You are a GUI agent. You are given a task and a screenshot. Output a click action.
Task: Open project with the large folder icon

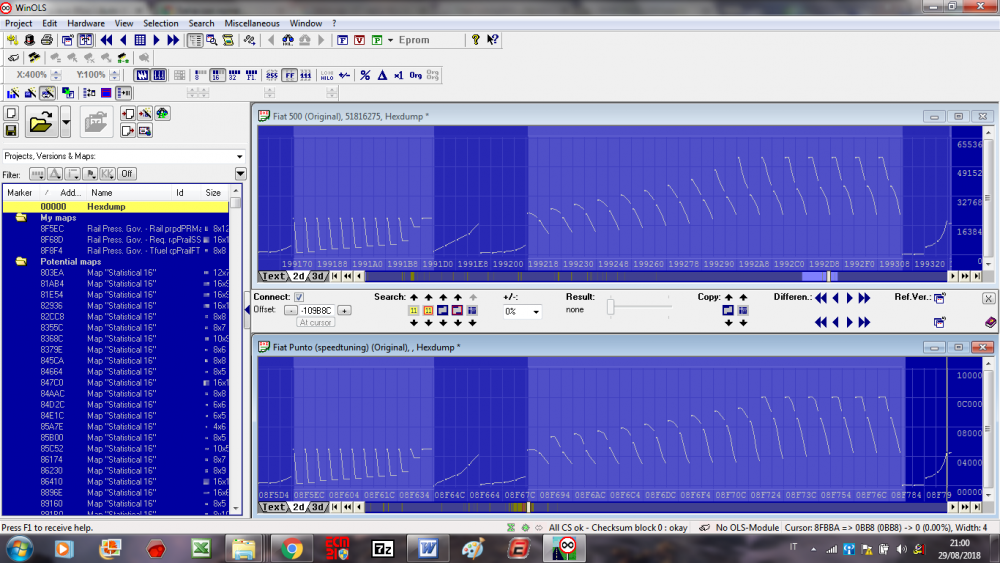click(41, 121)
